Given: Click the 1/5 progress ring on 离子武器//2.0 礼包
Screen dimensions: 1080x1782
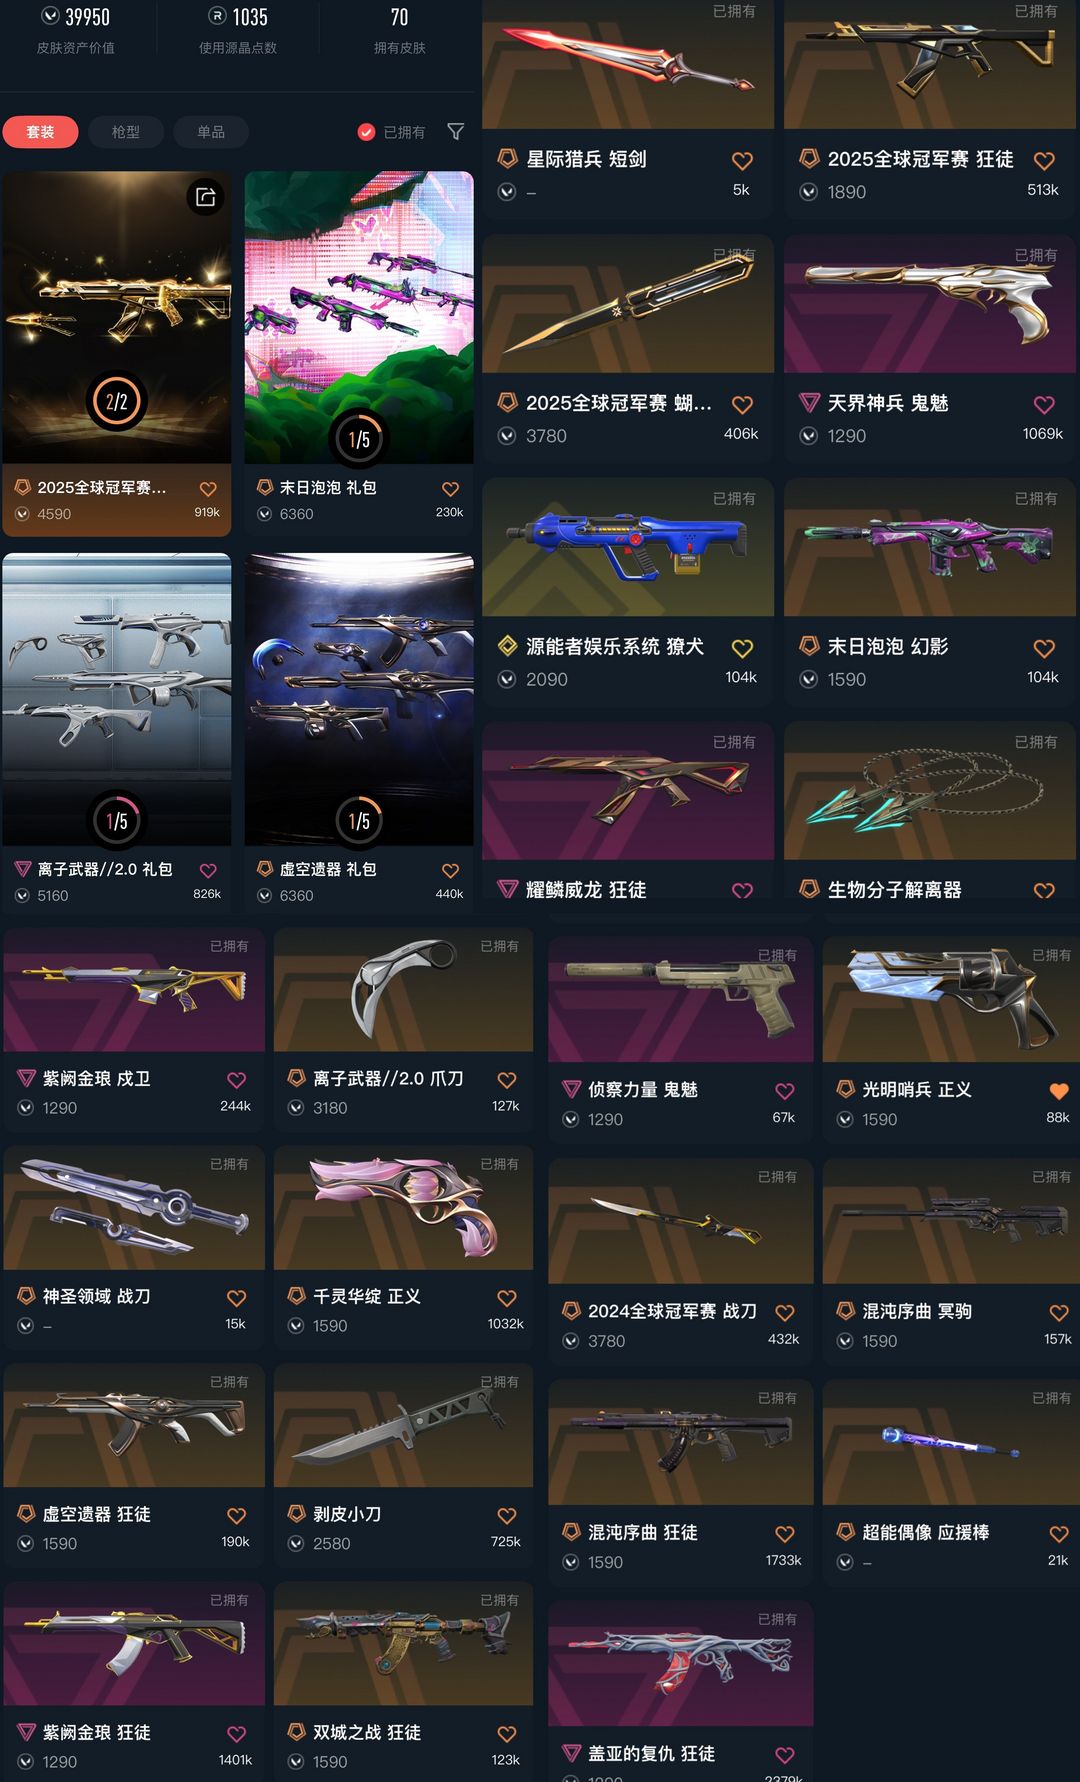Looking at the screenshot, I should click(117, 821).
